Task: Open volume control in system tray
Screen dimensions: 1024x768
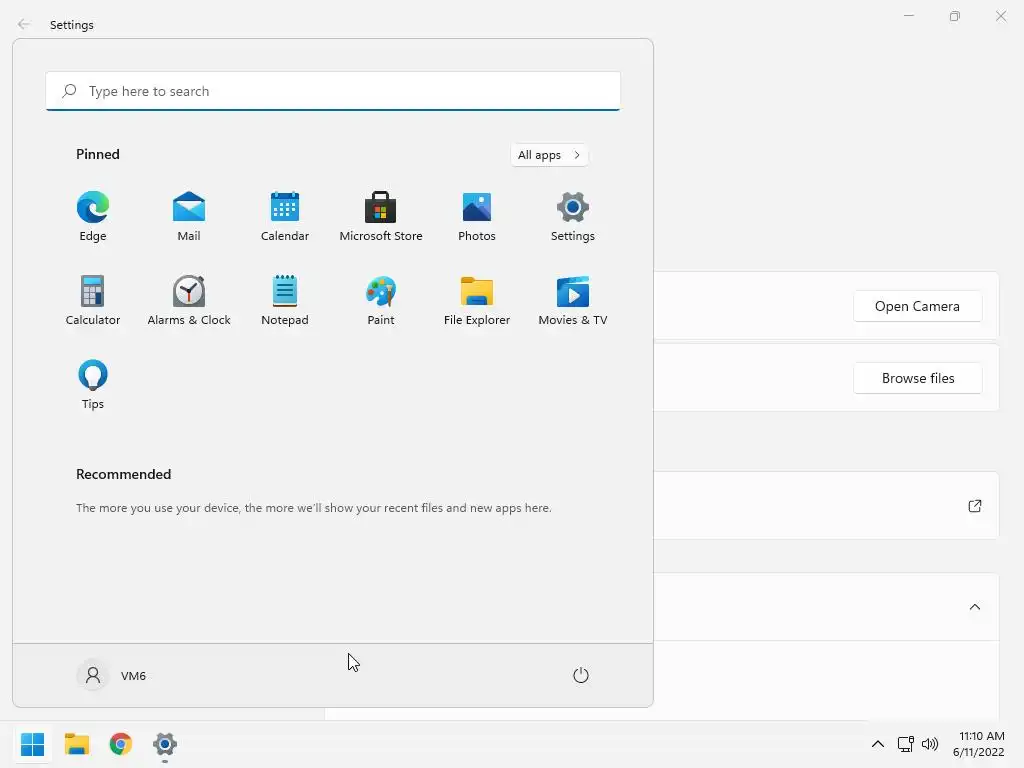Action: coord(929,744)
